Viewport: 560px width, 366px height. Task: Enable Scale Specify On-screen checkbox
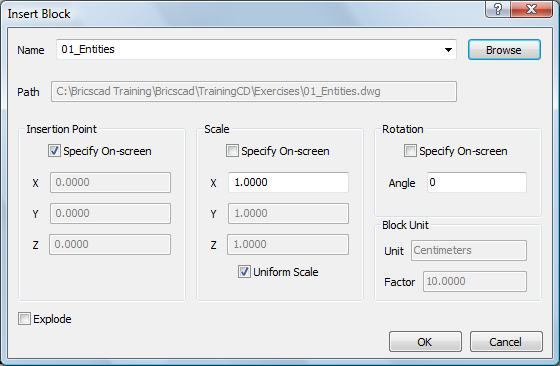[232, 151]
